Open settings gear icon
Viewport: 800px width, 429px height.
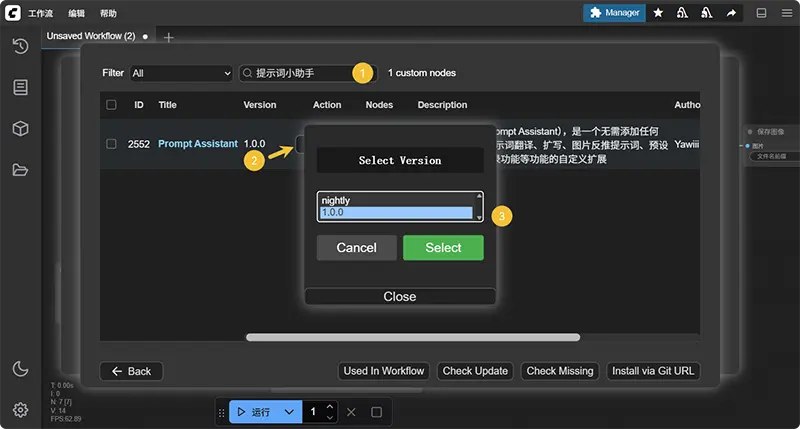(20, 410)
